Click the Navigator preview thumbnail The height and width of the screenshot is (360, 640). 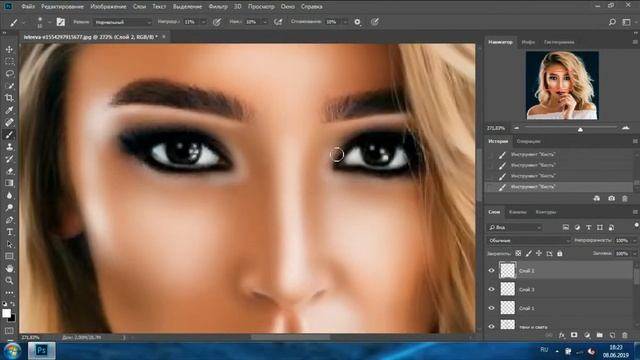pyautogui.click(x=562, y=85)
